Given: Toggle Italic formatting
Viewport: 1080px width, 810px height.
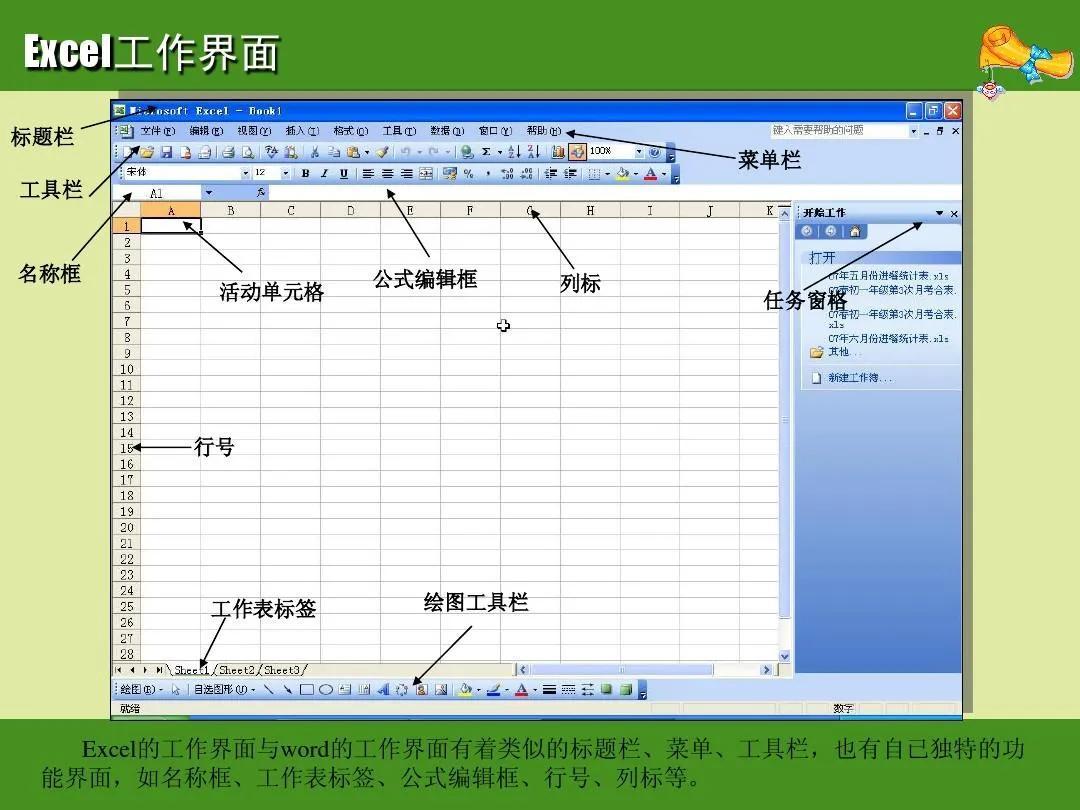Looking at the screenshot, I should pos(324,174).
